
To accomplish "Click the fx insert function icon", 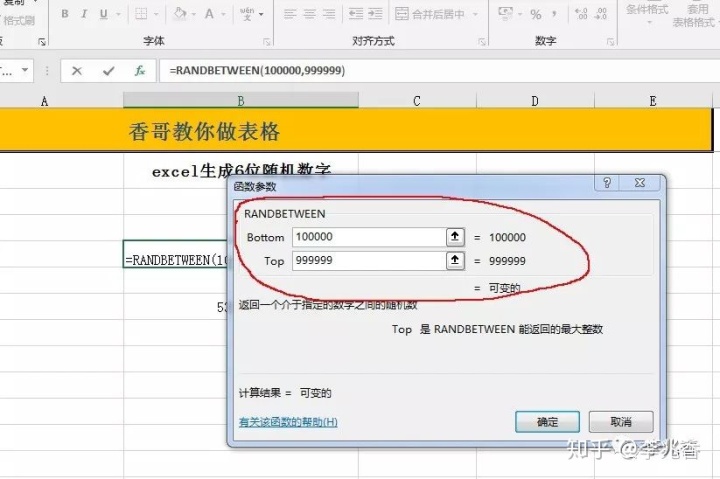I will (x=140, y=71).
